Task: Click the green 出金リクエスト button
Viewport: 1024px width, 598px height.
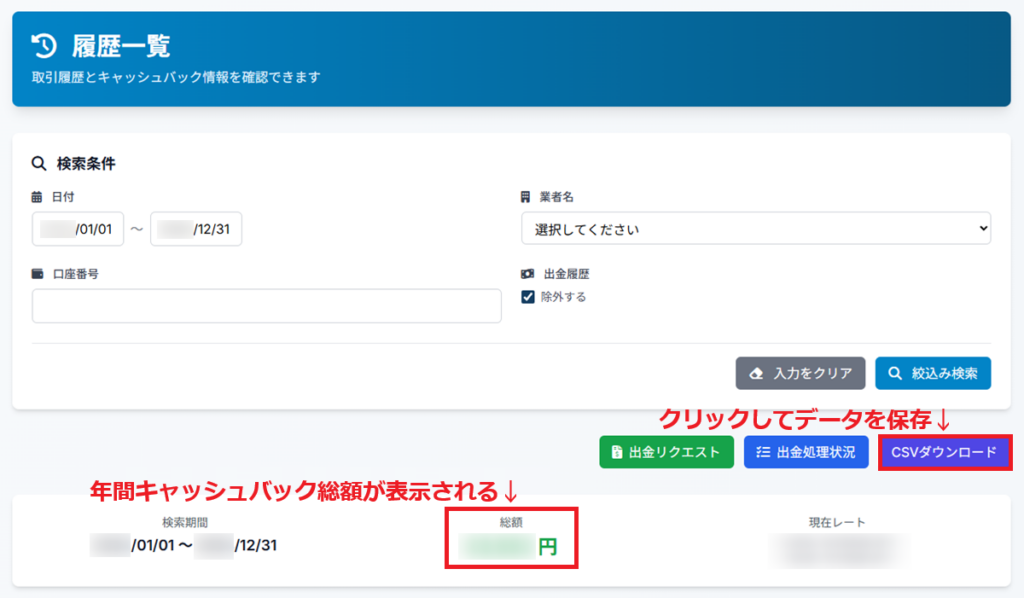Action: click(x=666, y=451)
